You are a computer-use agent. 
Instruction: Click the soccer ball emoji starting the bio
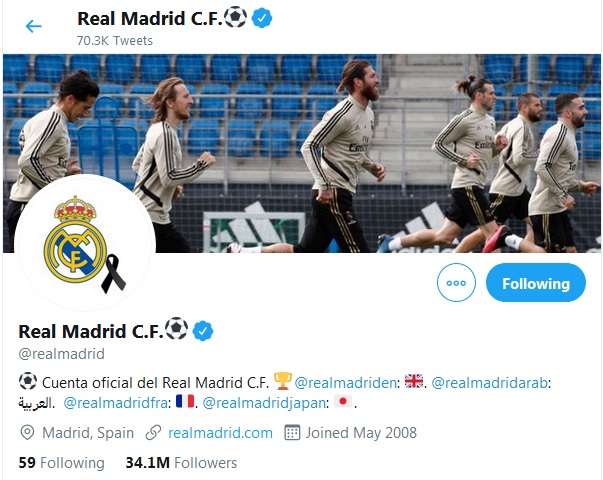[x=28, y=382]
